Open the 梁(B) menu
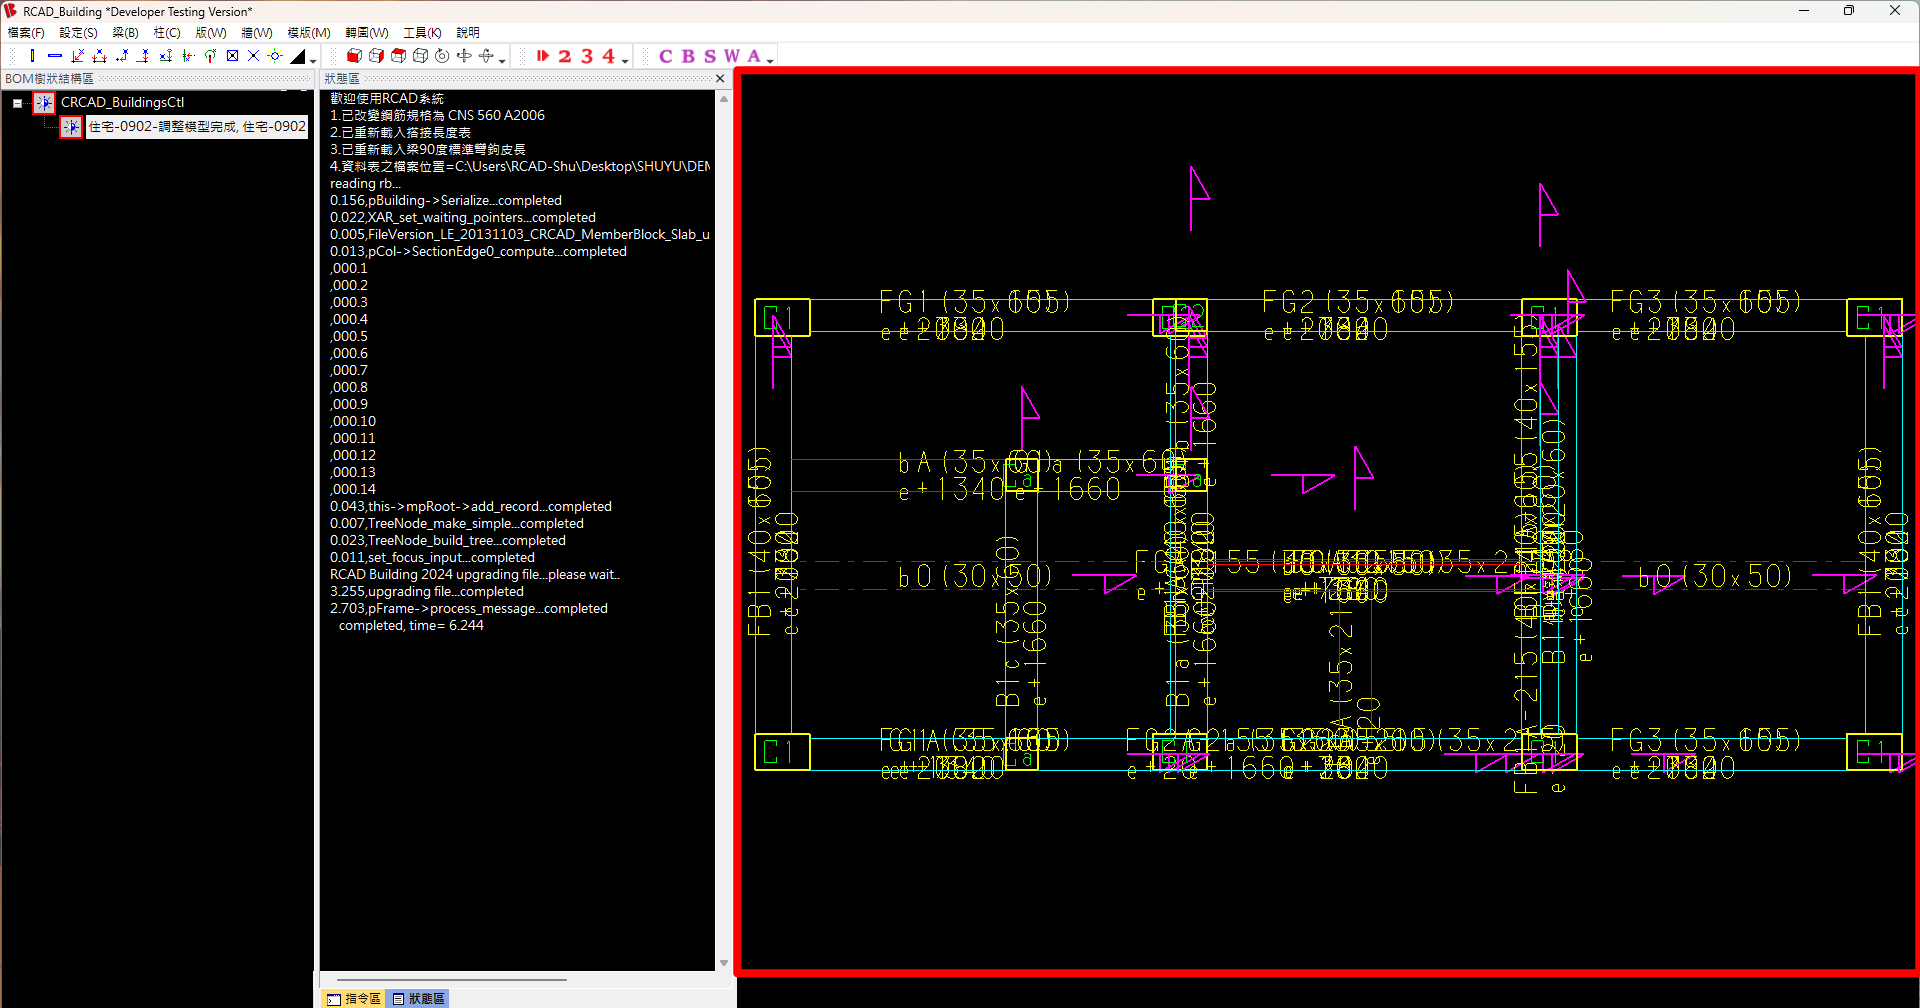This screenshot has width=1920, height=1008. (125, 33)
